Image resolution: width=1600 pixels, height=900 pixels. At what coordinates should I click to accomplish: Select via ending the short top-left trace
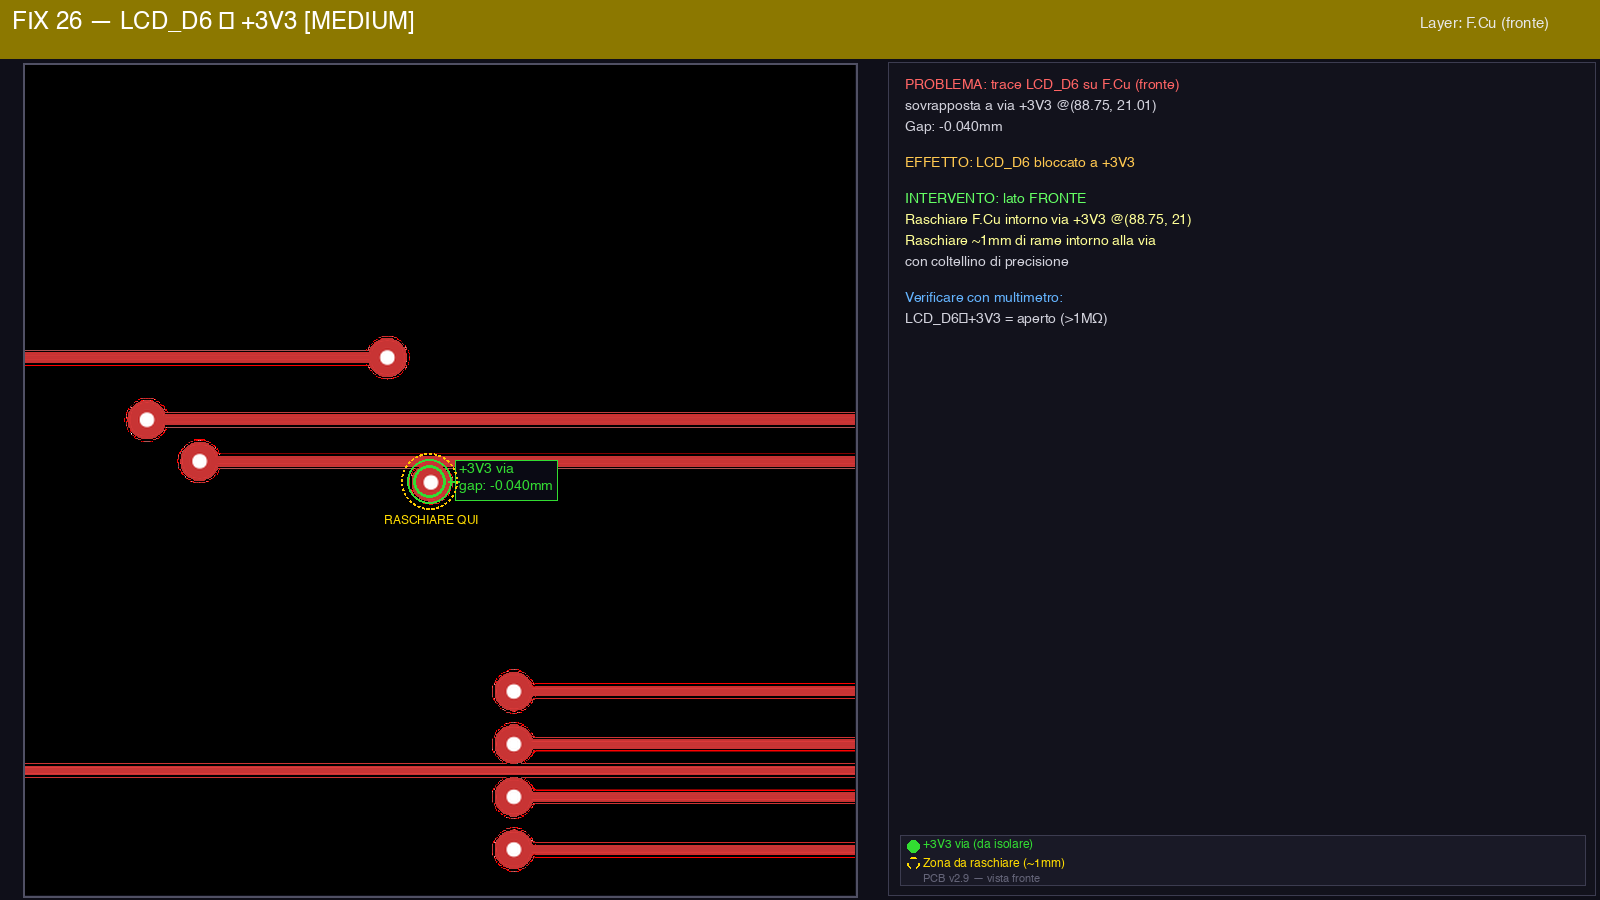pyautogui.click(x=387, y=358)
